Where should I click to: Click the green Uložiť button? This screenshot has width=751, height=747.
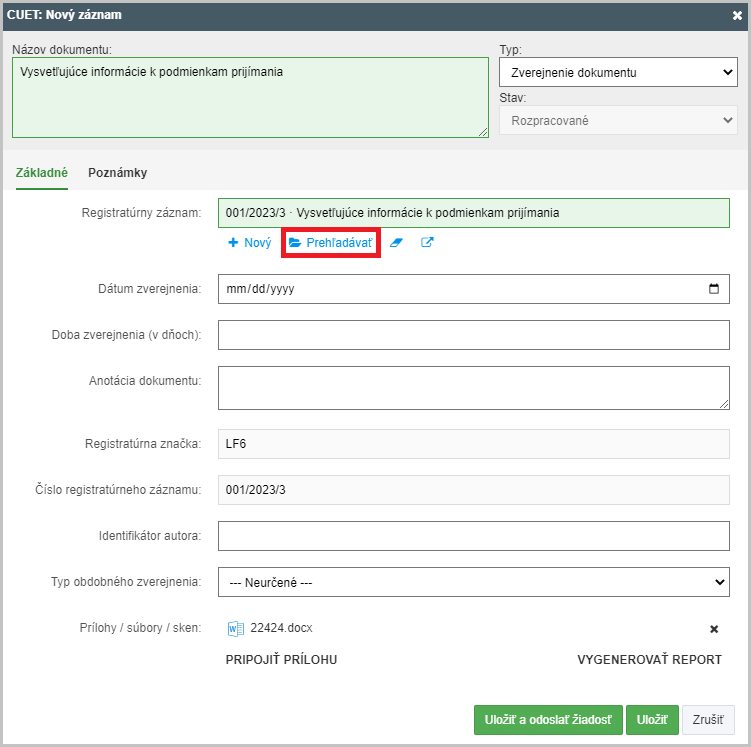(652, 720)
